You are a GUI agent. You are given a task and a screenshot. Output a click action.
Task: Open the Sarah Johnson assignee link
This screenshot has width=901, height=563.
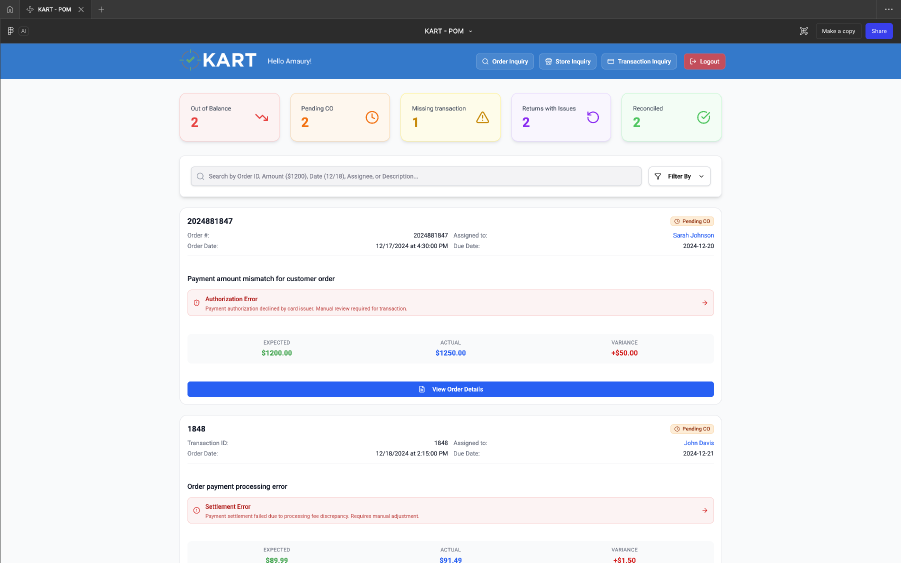pyautogui.click(x=693, y=236)
